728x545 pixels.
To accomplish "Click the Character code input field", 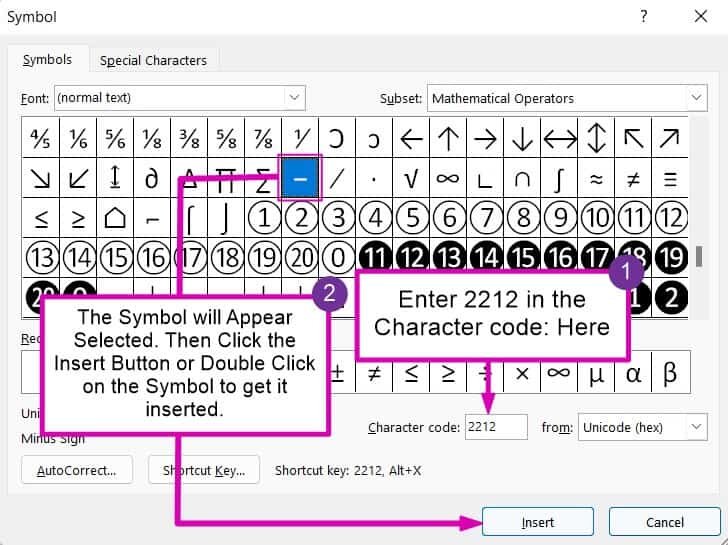I will (496, 427).
